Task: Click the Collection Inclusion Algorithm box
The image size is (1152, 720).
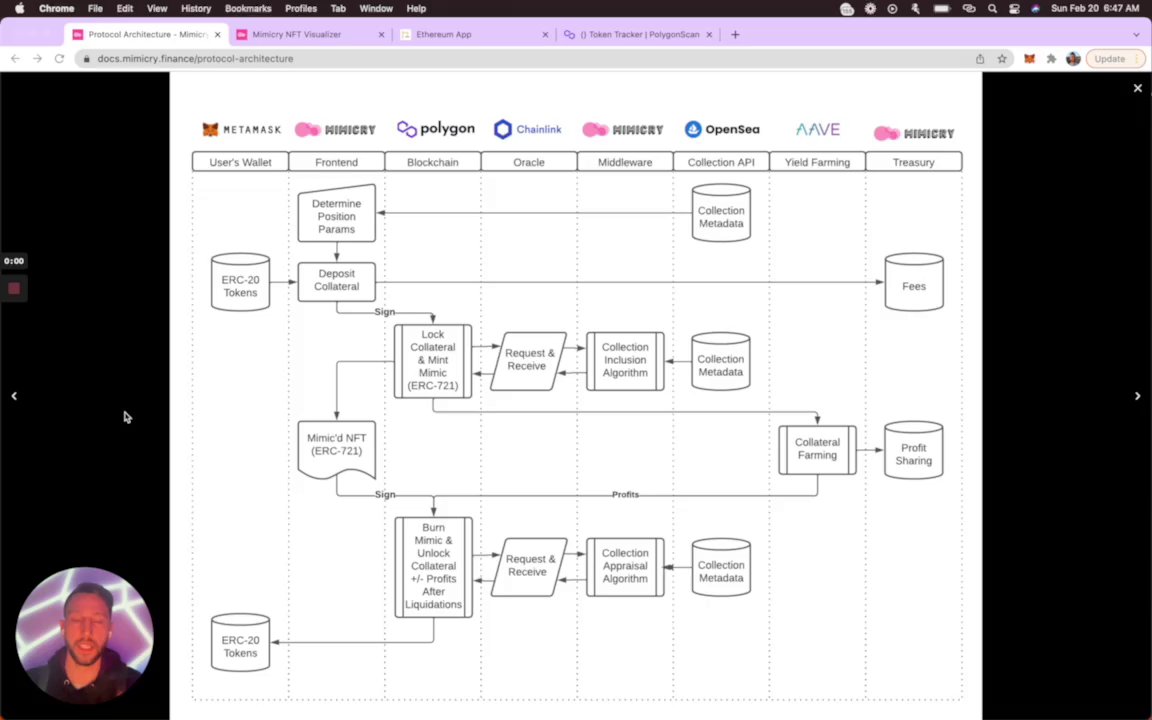Action: (625, 361)
